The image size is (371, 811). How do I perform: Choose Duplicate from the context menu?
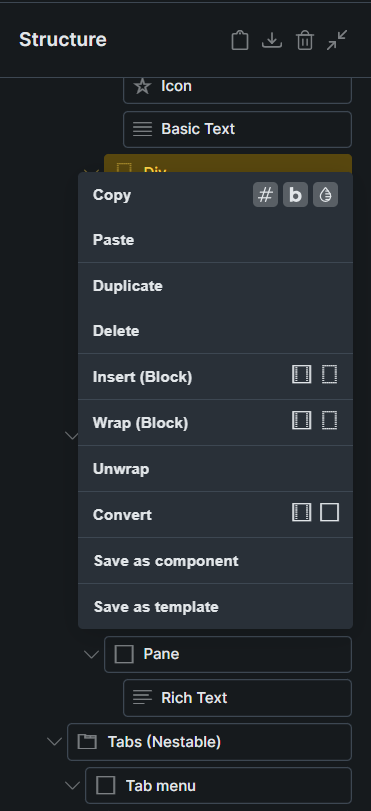tap(215, 286)
